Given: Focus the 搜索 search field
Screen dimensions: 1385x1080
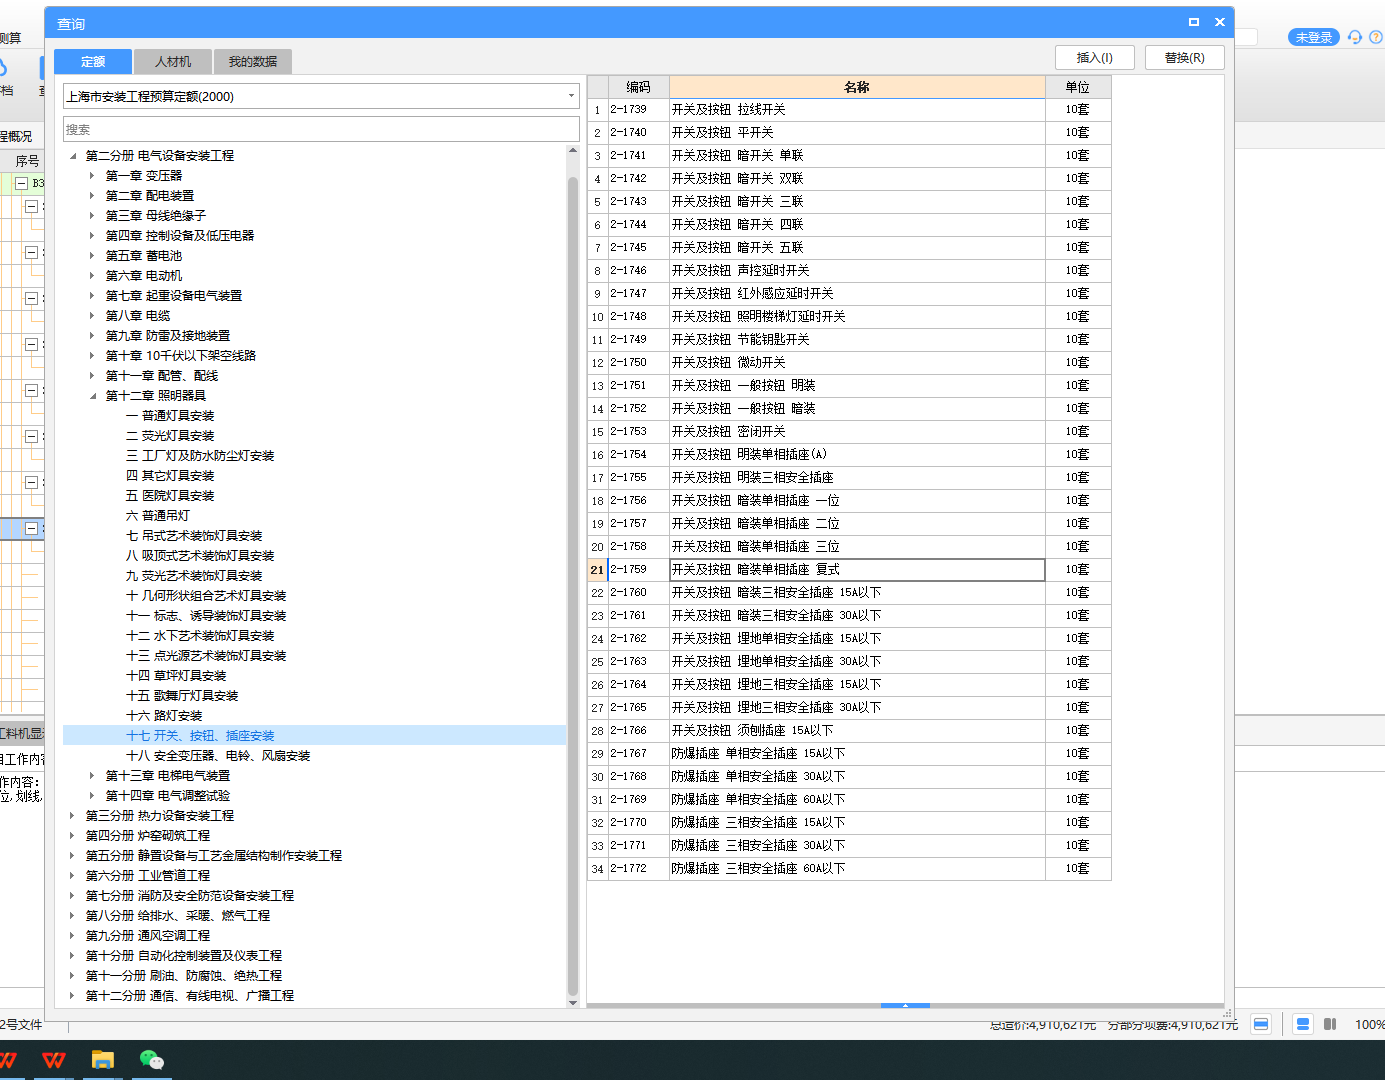Looking at the screenshot, I should 321,129.
